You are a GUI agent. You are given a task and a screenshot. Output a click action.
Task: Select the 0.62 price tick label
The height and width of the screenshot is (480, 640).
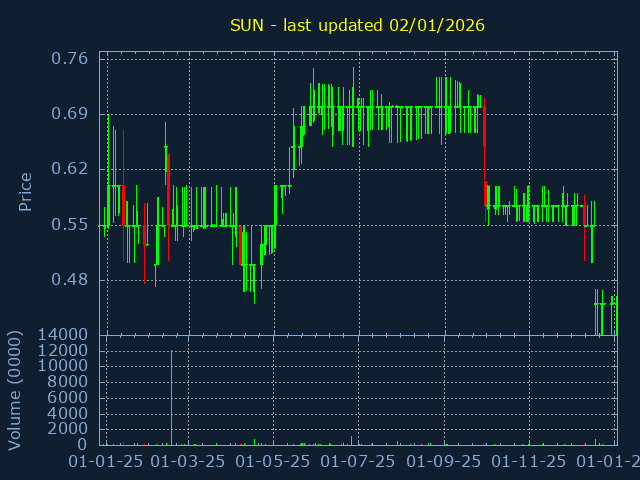(x=69, y=169)
